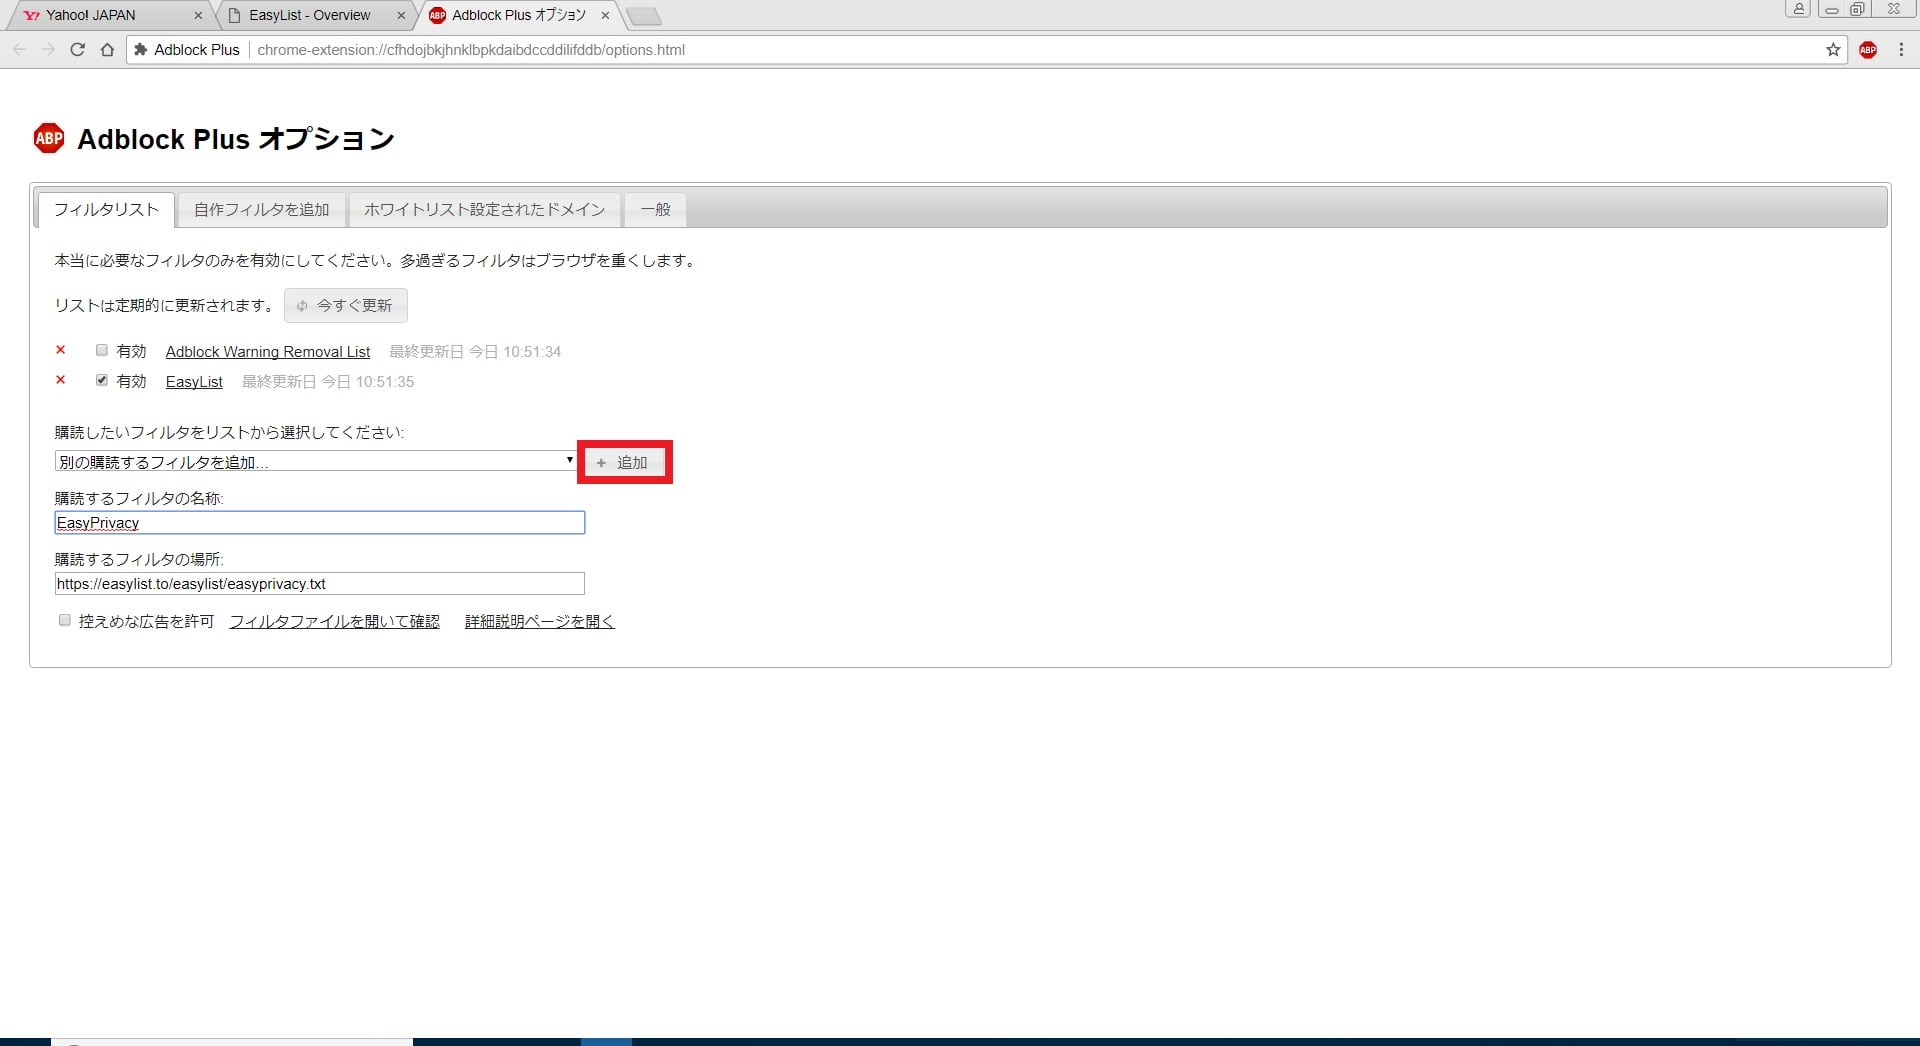Open the EasyList filter link
The height and width of the screenshot is (1046, 1920).
click(x=194, y=382)
